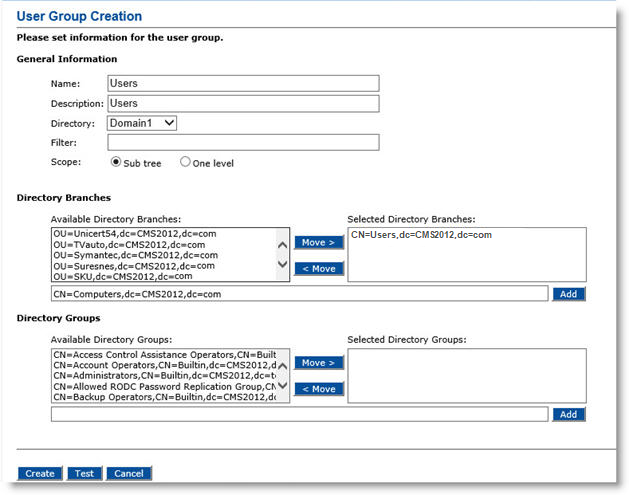
Task: Move selected branch right with Move > button
Action: (319, 242)
